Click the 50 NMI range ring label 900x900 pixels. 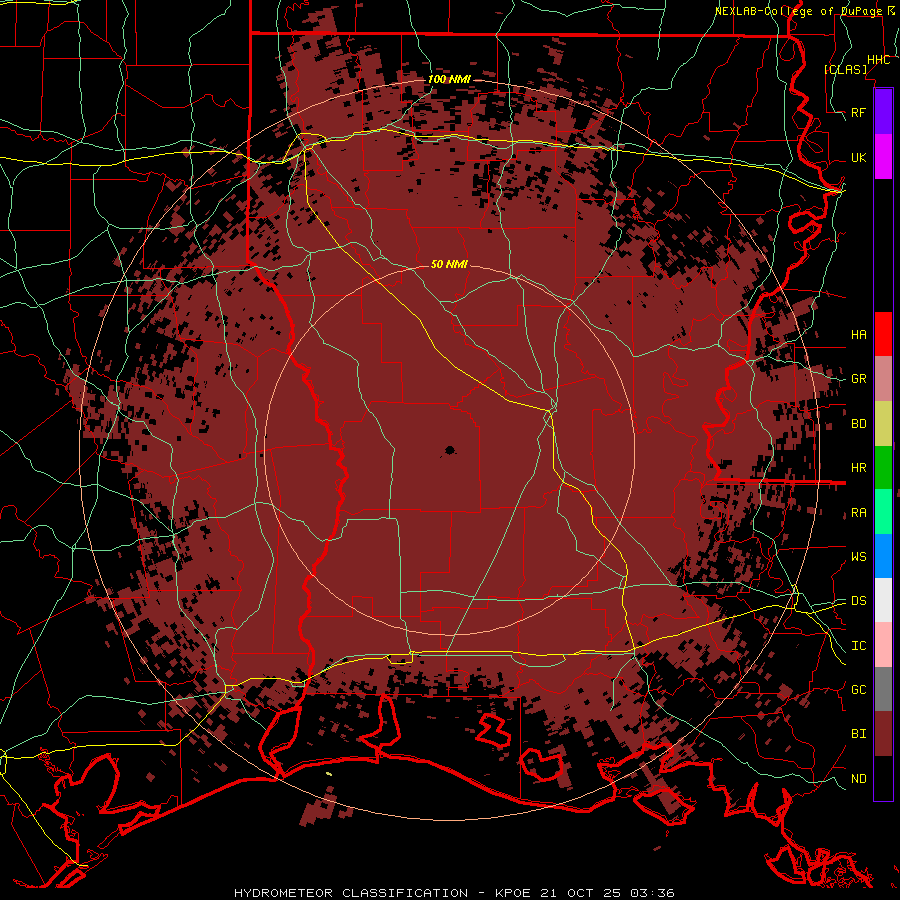[449, 264]
